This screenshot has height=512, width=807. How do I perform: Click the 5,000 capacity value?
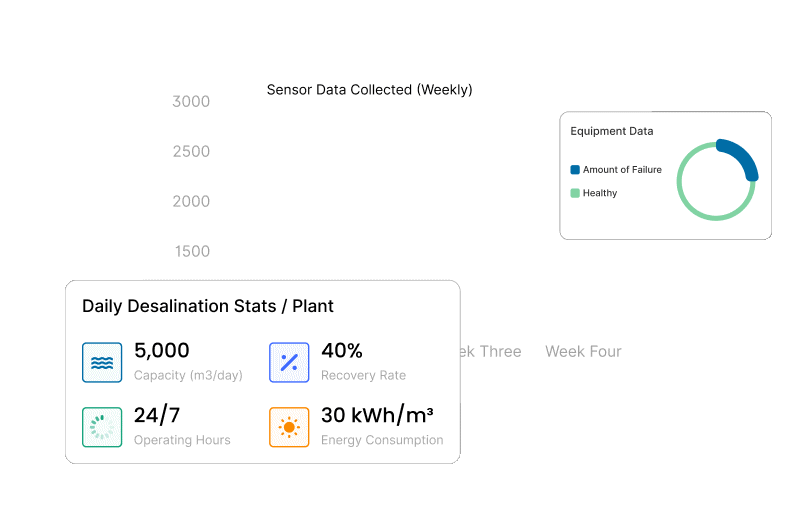(x=161, y=351)
